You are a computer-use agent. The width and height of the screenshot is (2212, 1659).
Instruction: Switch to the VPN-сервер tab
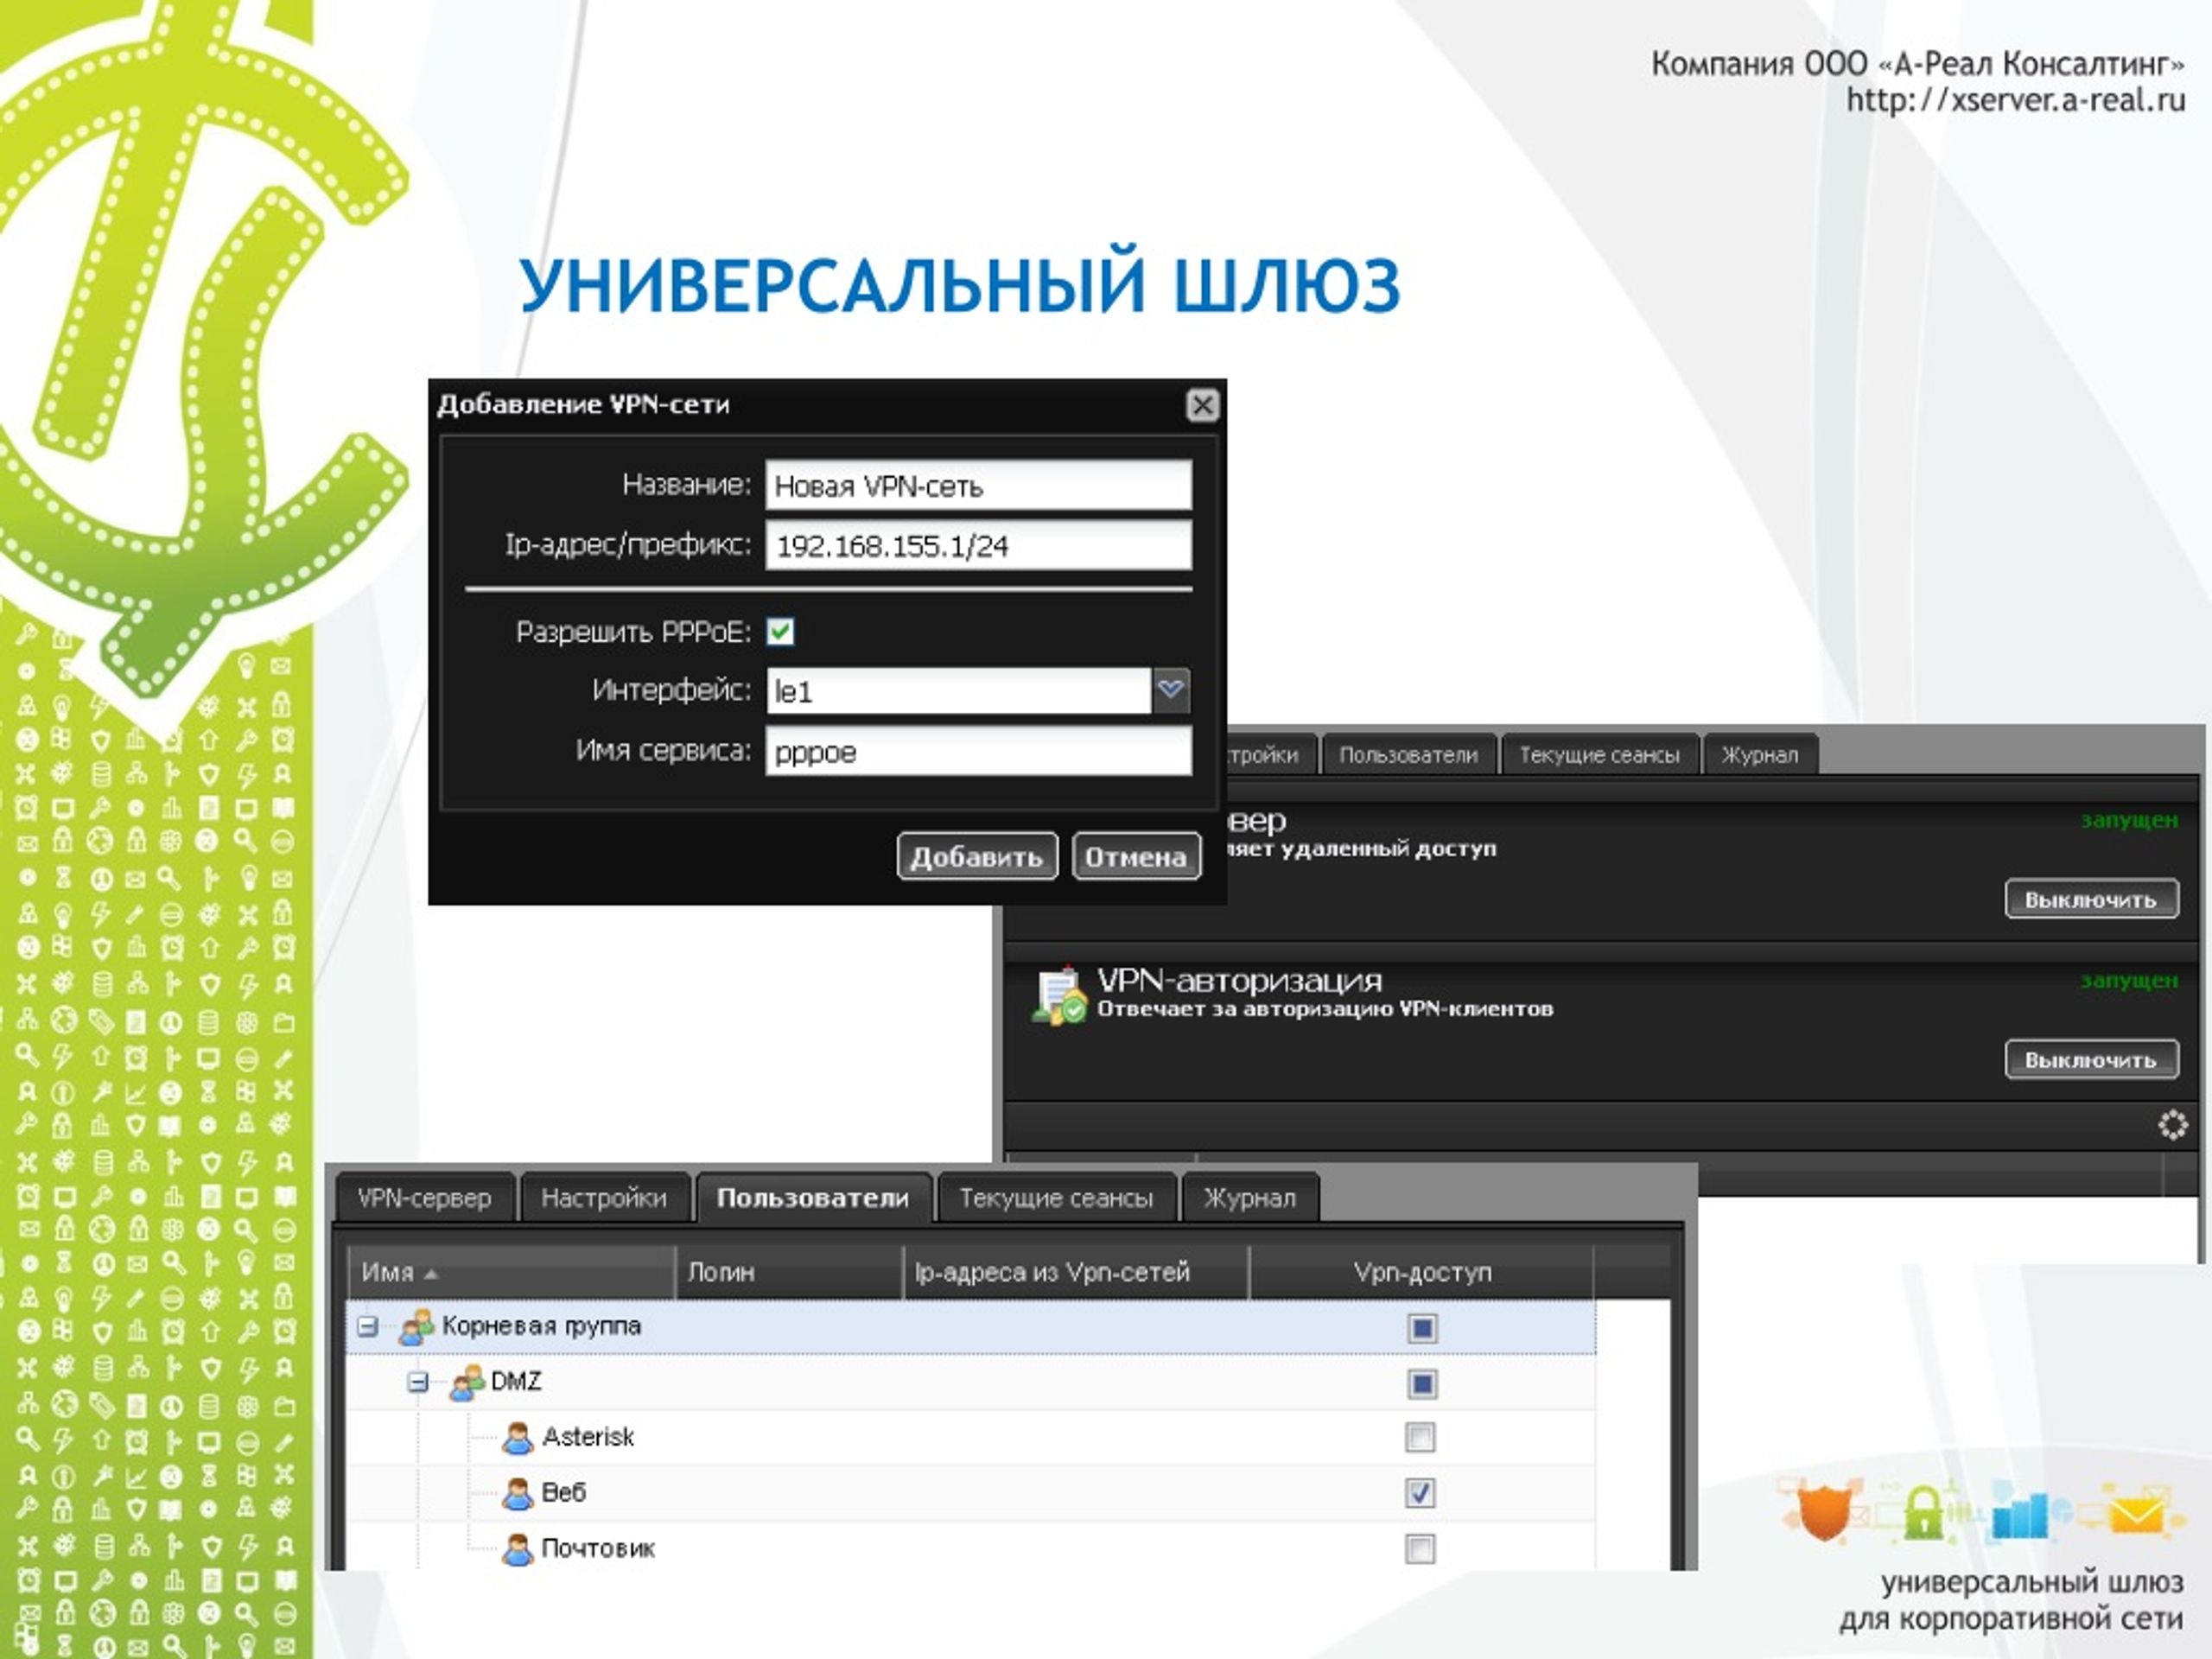pos(424,1198)
